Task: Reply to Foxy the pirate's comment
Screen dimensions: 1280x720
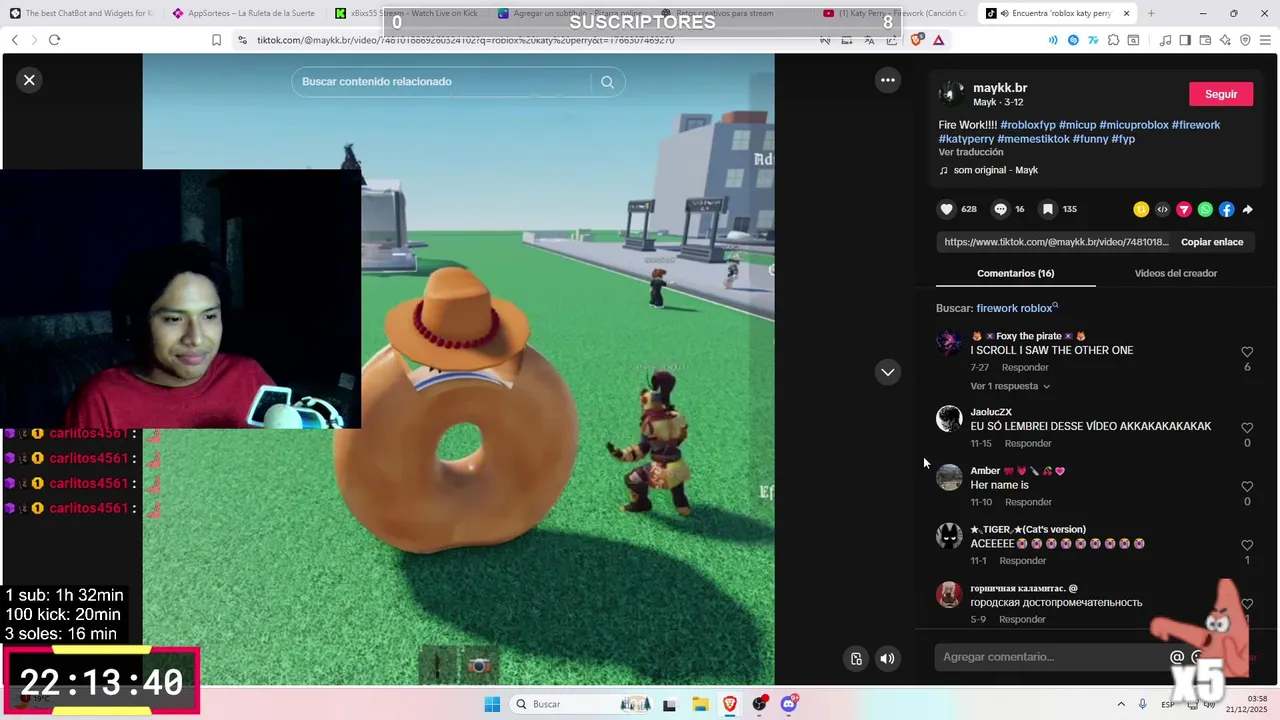Action: (1025, 367)
